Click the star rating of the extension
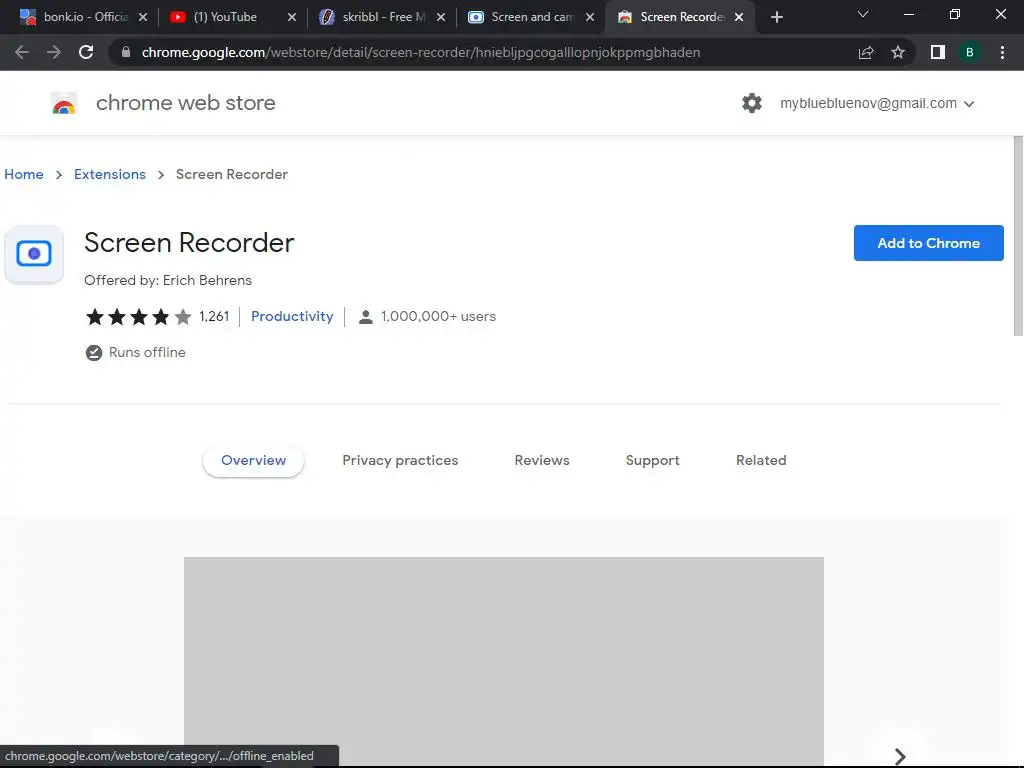The height and width of the screenshot is (768, 1024). [x=138, y=317]
